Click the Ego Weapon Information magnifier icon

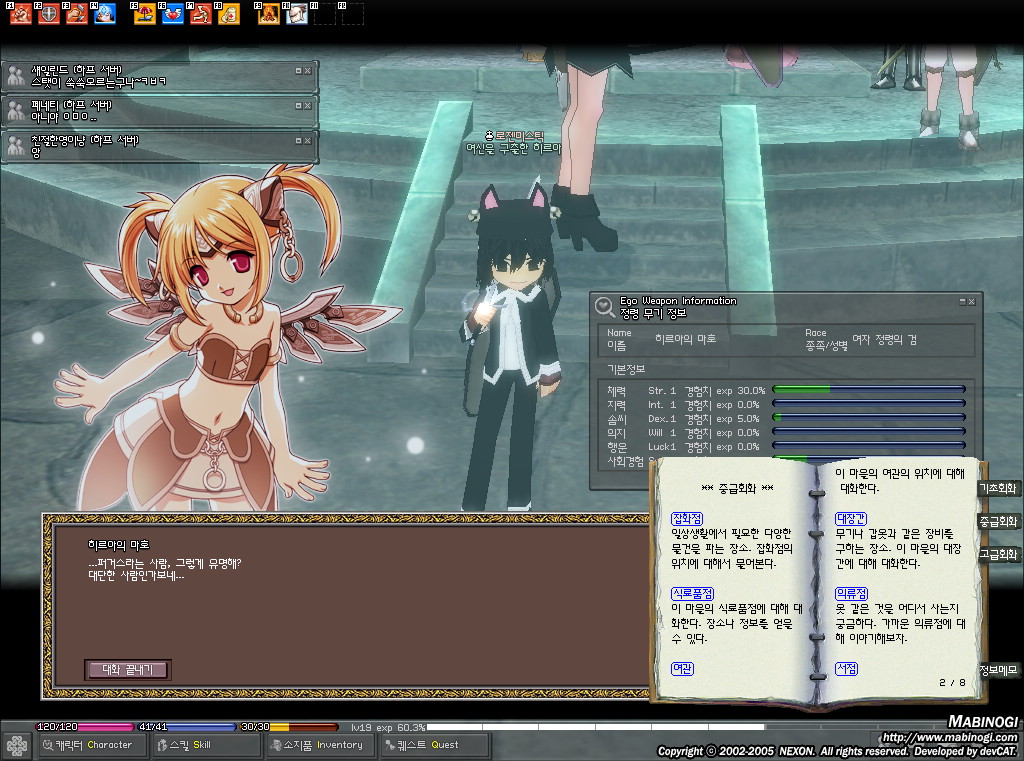[604, 306]
